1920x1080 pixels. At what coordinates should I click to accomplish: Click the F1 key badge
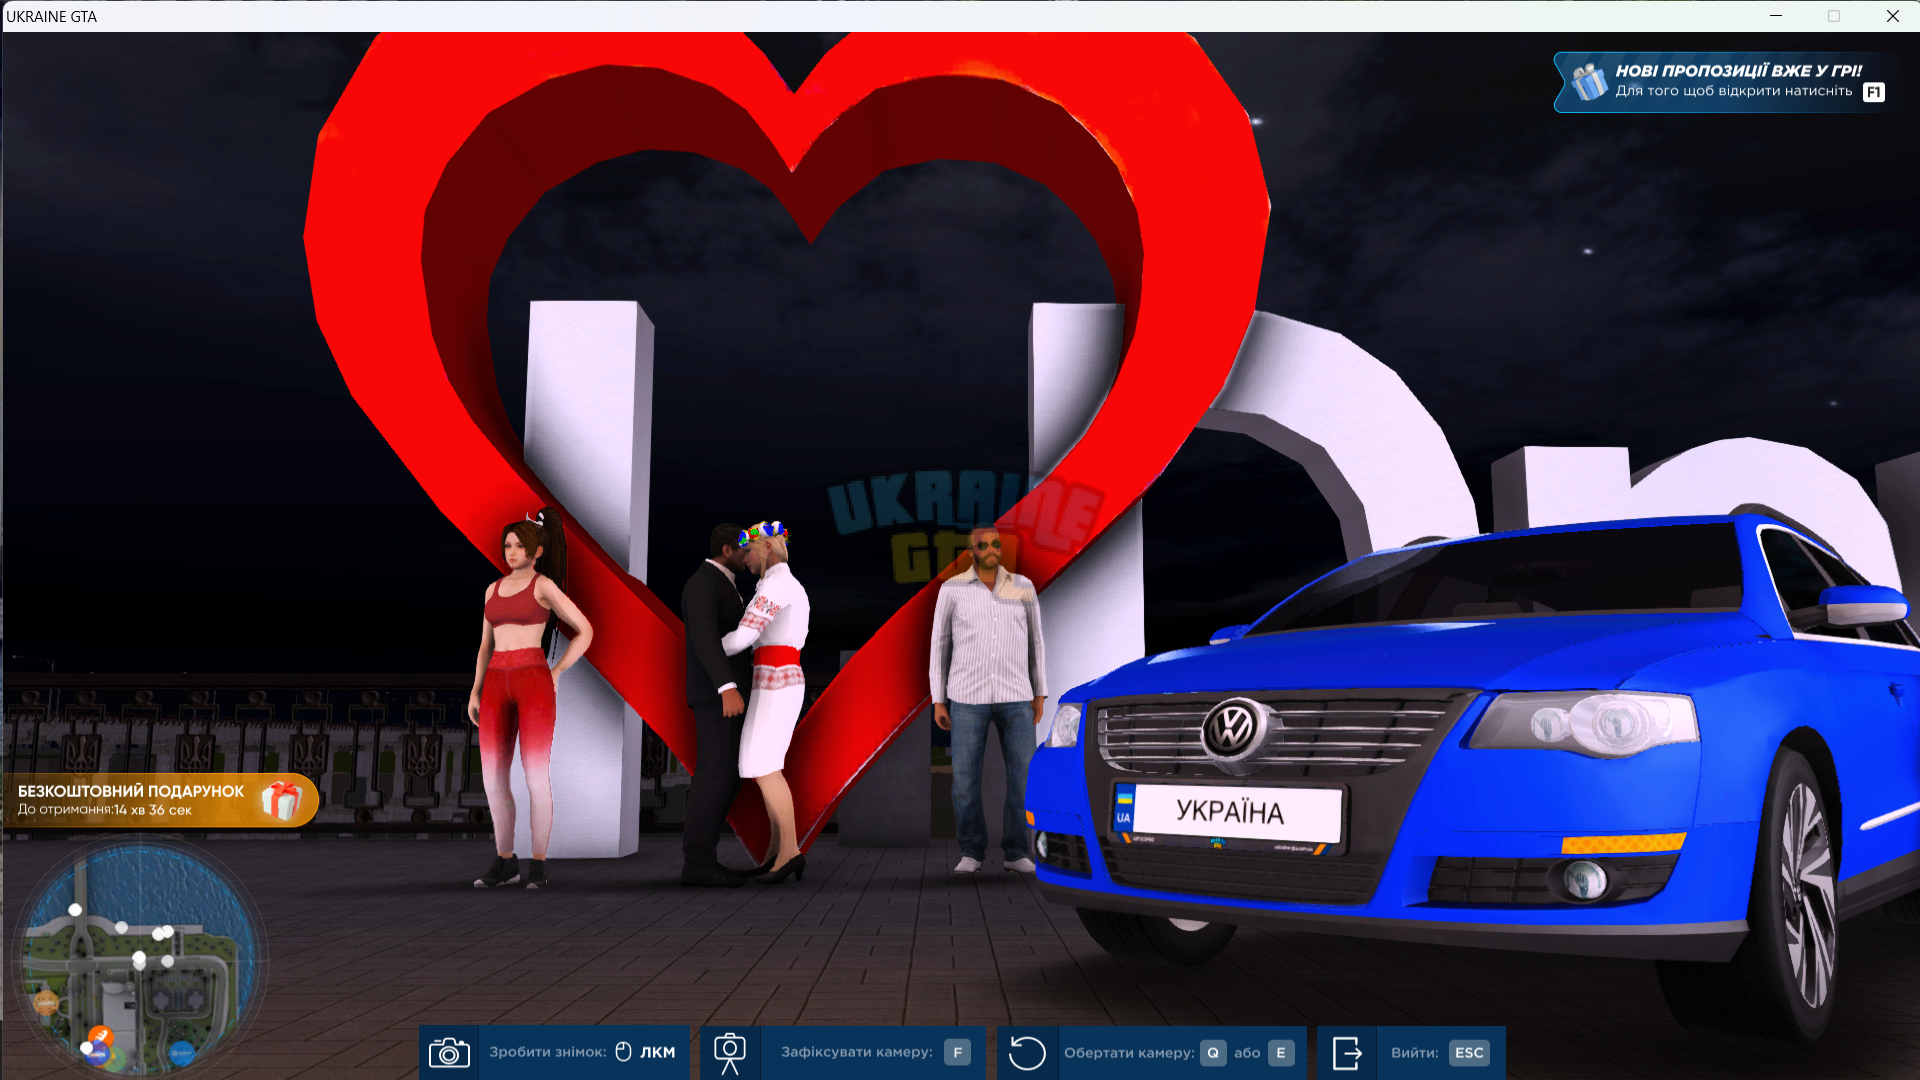pyautogui.click(x=1874, y=92)
